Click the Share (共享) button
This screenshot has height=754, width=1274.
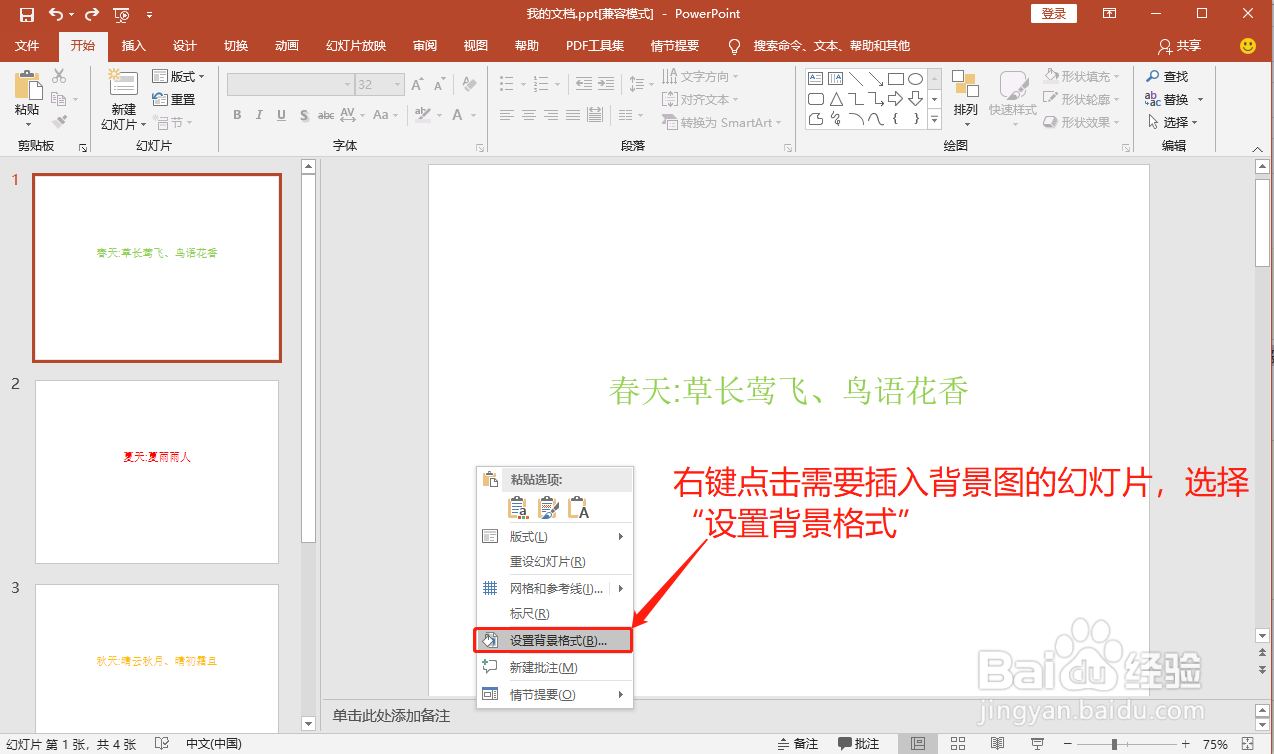coord(1180,46)
